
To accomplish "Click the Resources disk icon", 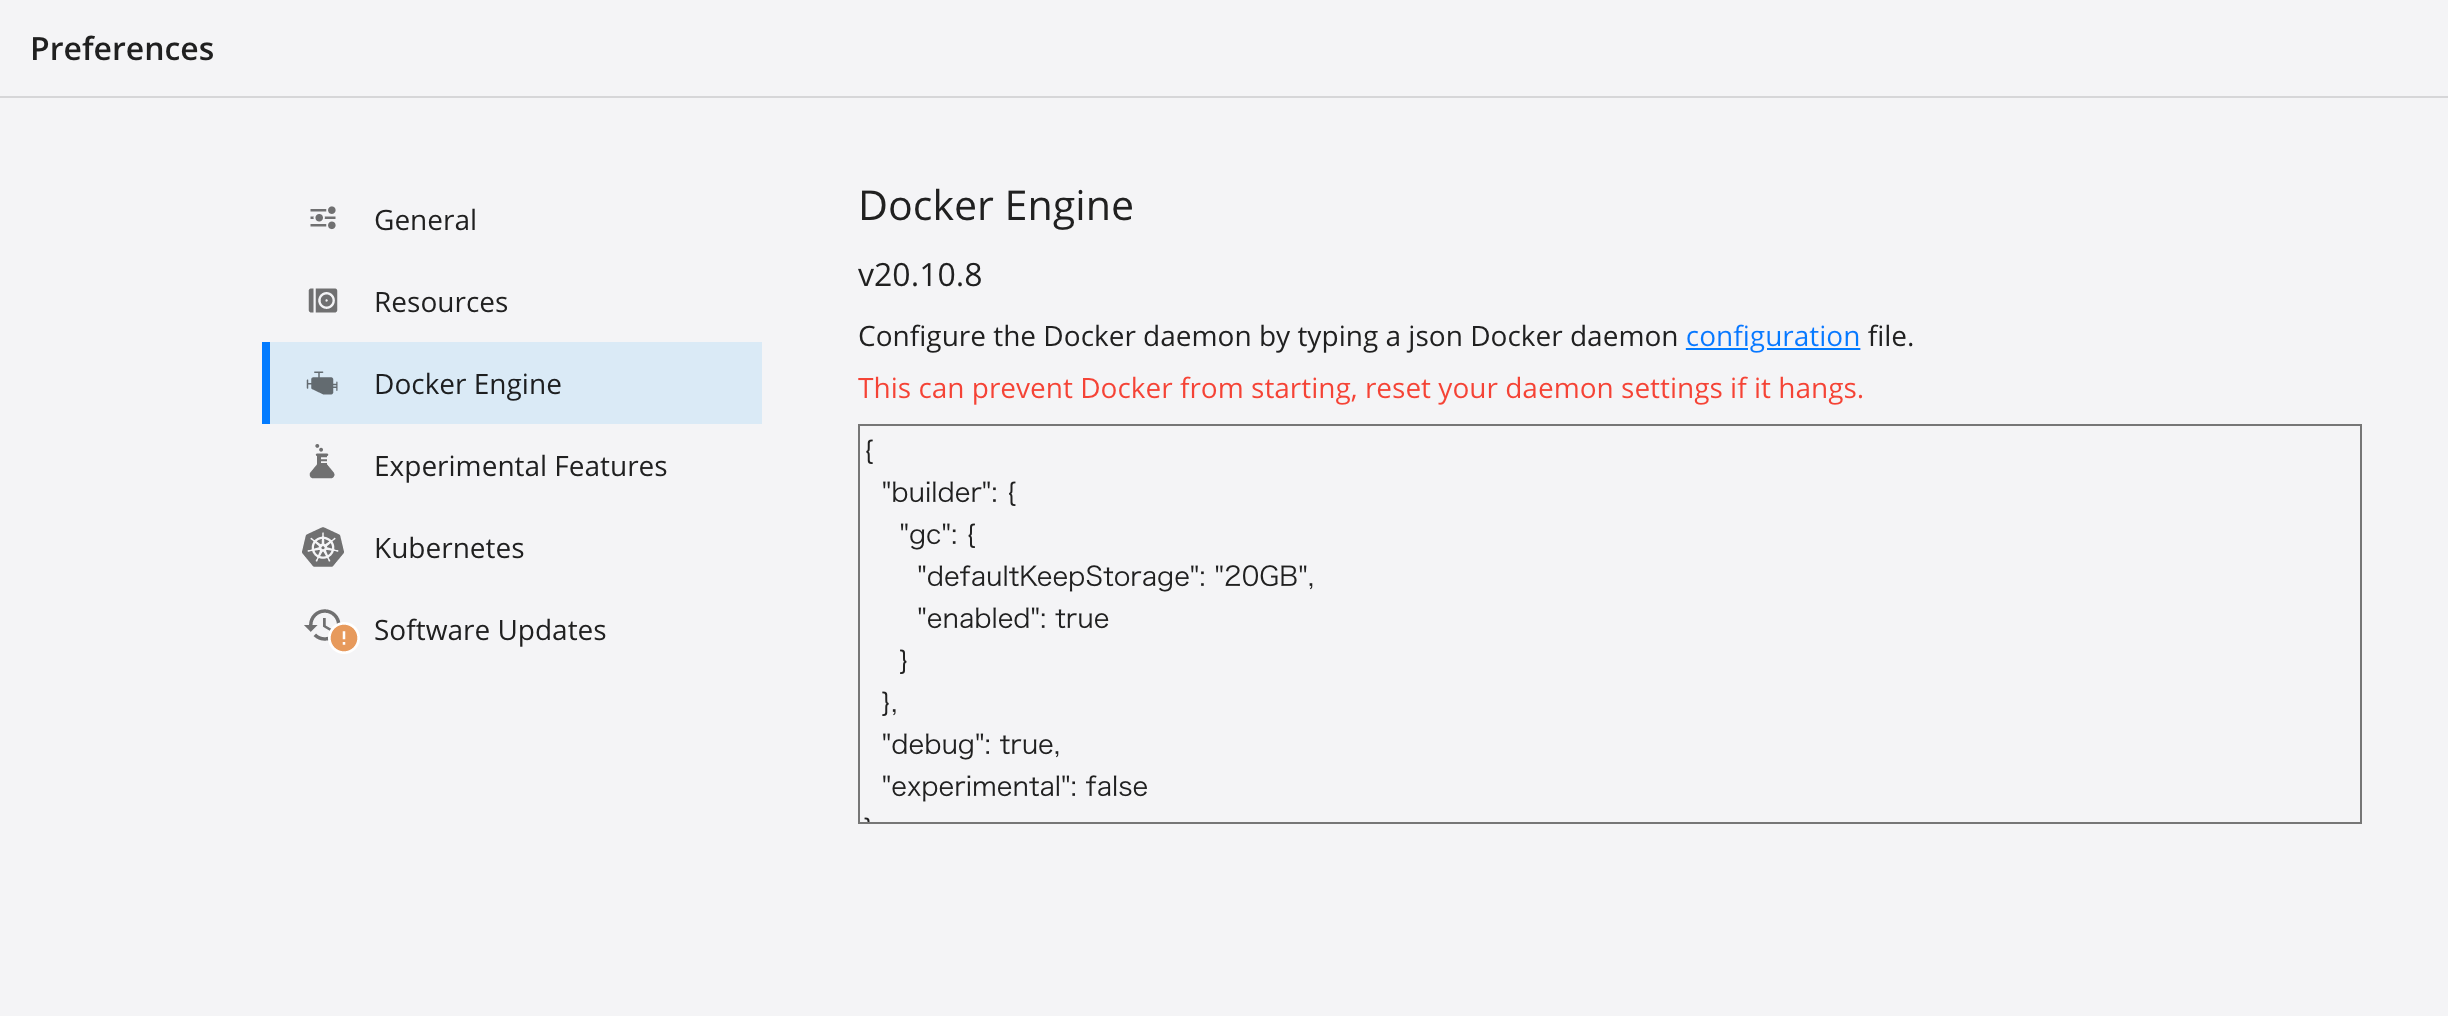I will pos(323,301).
